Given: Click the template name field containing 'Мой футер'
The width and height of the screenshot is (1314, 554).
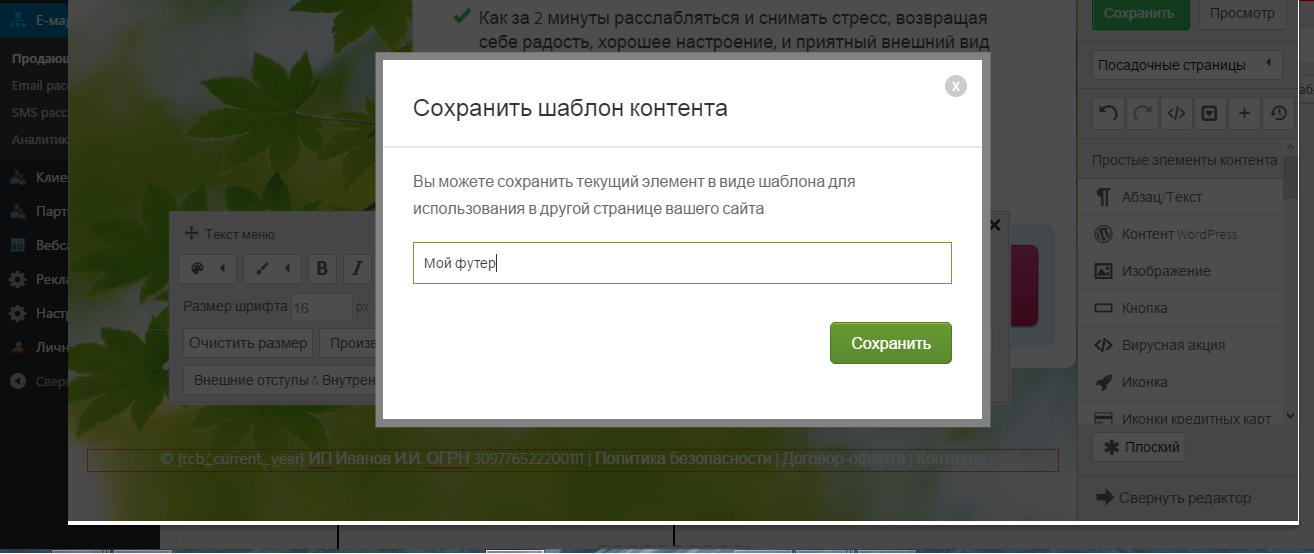Looking at the screenshot, I should point(682,263).
